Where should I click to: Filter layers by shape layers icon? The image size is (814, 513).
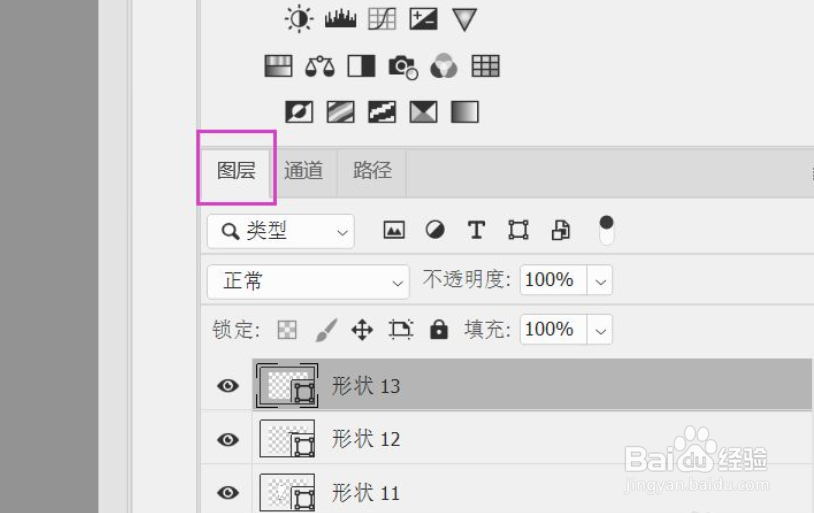518,230
